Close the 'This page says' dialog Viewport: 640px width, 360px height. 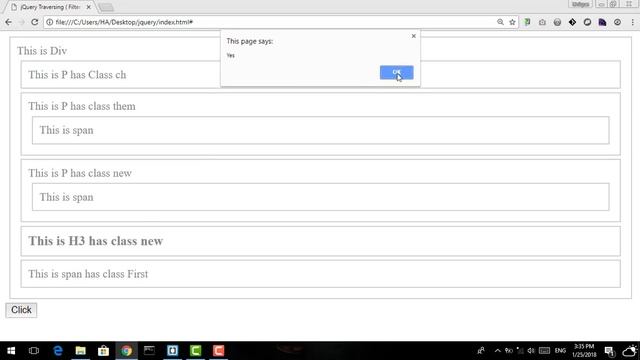413,36
